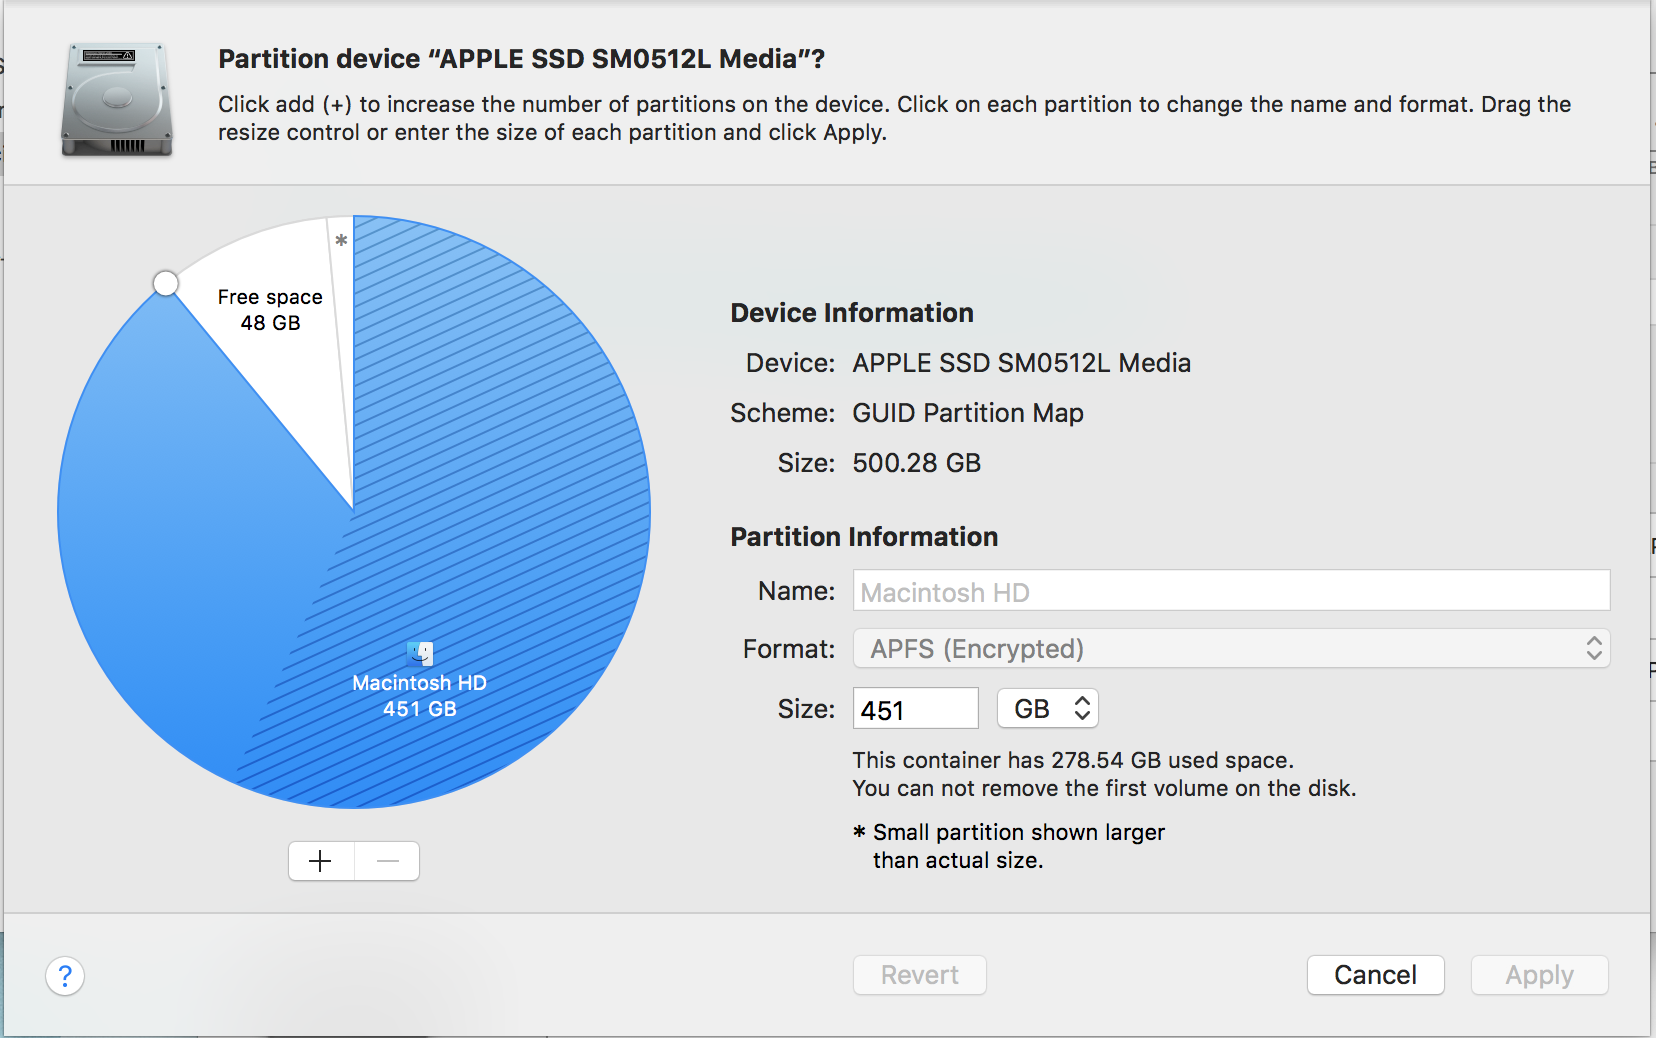1656x1038 pixels.
Task: Click the "500.28 GB" device size value
Action: point(917,463)
